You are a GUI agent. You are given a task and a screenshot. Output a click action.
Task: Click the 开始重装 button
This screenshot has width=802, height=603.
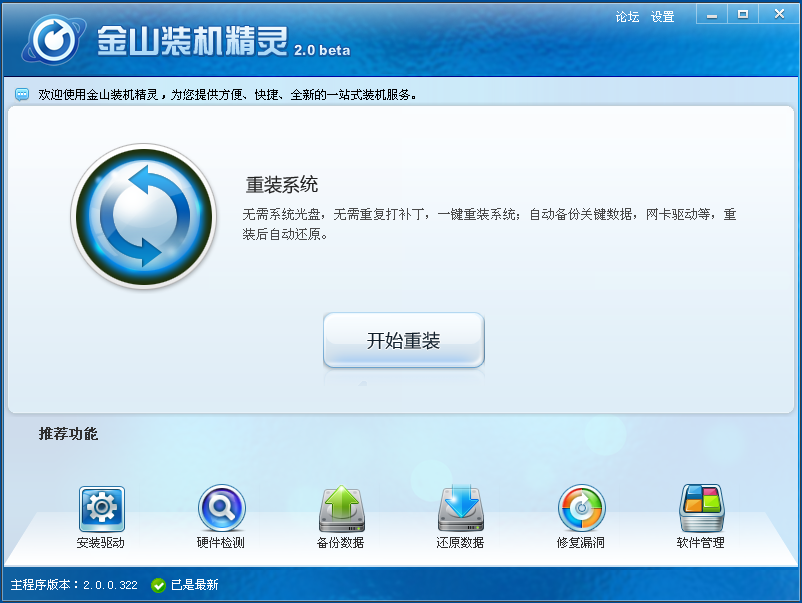pyautogui.click(x=404, y=340)
